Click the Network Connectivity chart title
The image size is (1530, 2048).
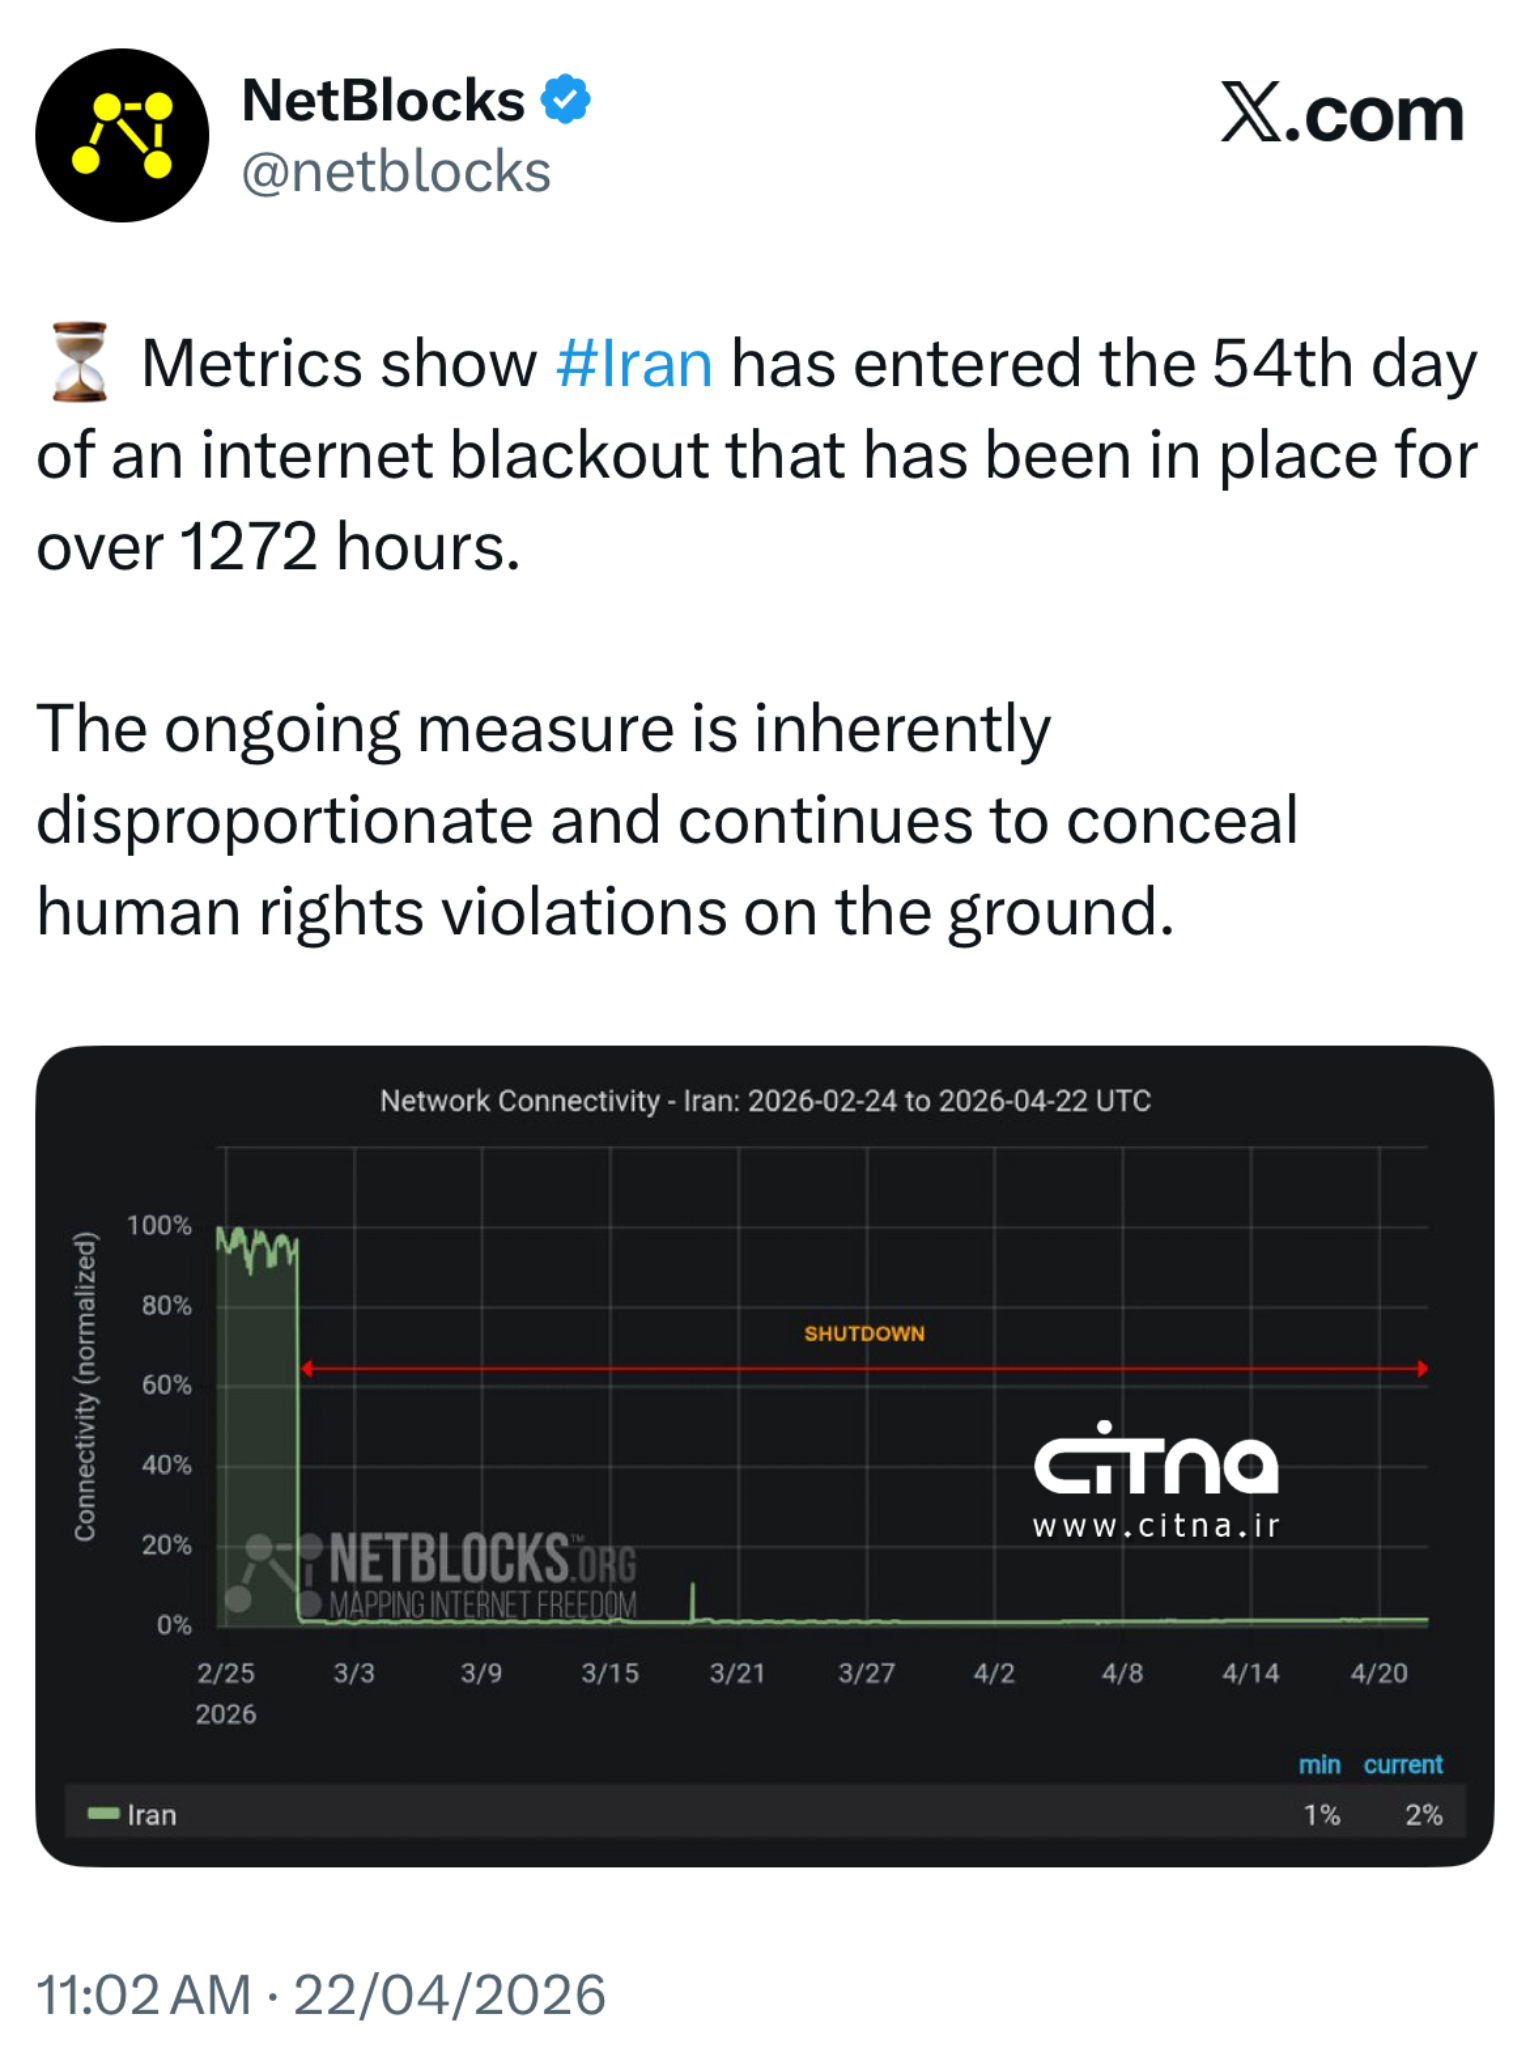coord(765,1100)
